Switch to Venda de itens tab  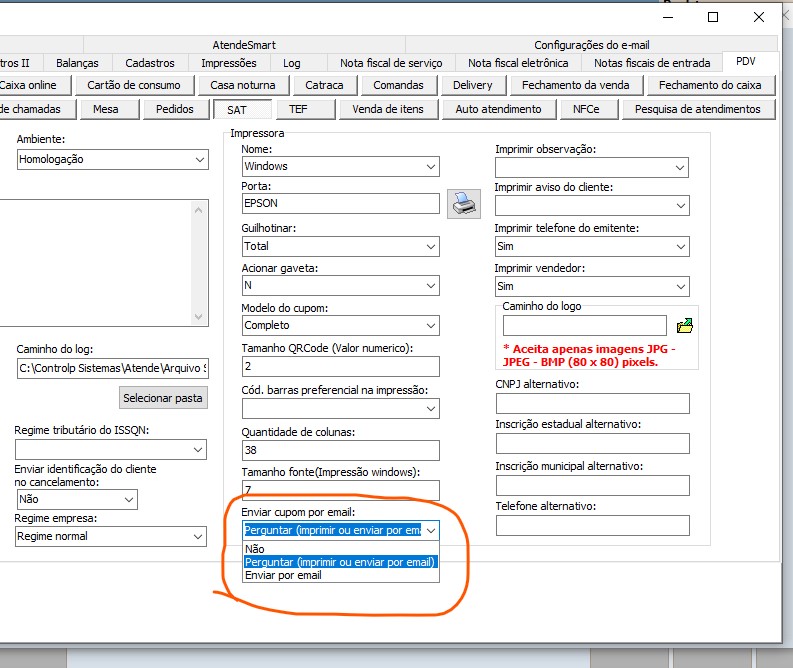pyautogui.click(x=388, y=109)
